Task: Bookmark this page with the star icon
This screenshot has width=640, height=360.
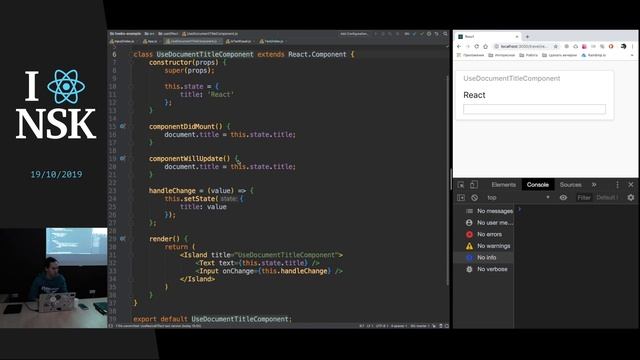Action: tap(556, 47)
